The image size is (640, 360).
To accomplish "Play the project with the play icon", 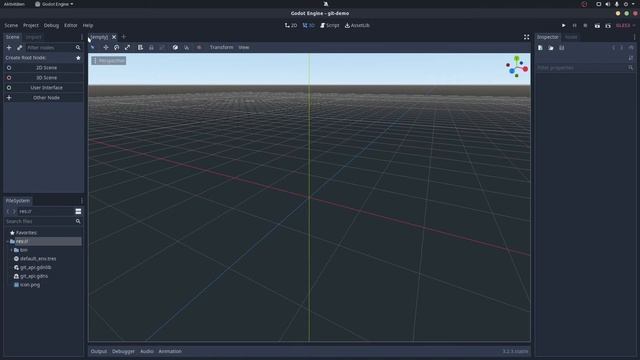I will tap(564, 25).
